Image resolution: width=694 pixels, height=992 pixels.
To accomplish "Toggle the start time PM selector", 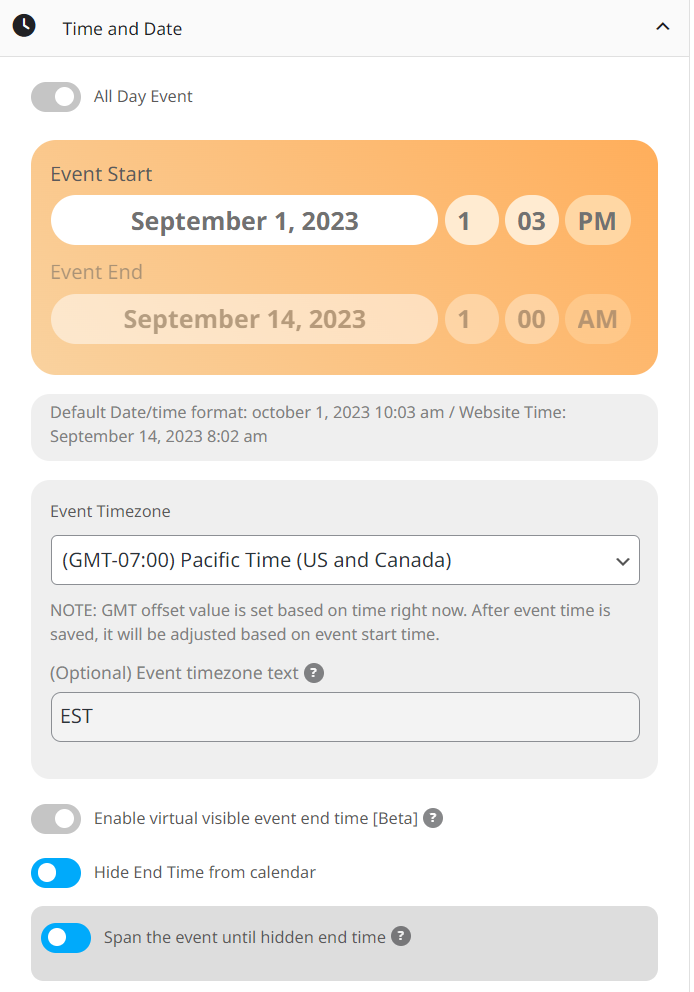I will (x=597, y=220).
